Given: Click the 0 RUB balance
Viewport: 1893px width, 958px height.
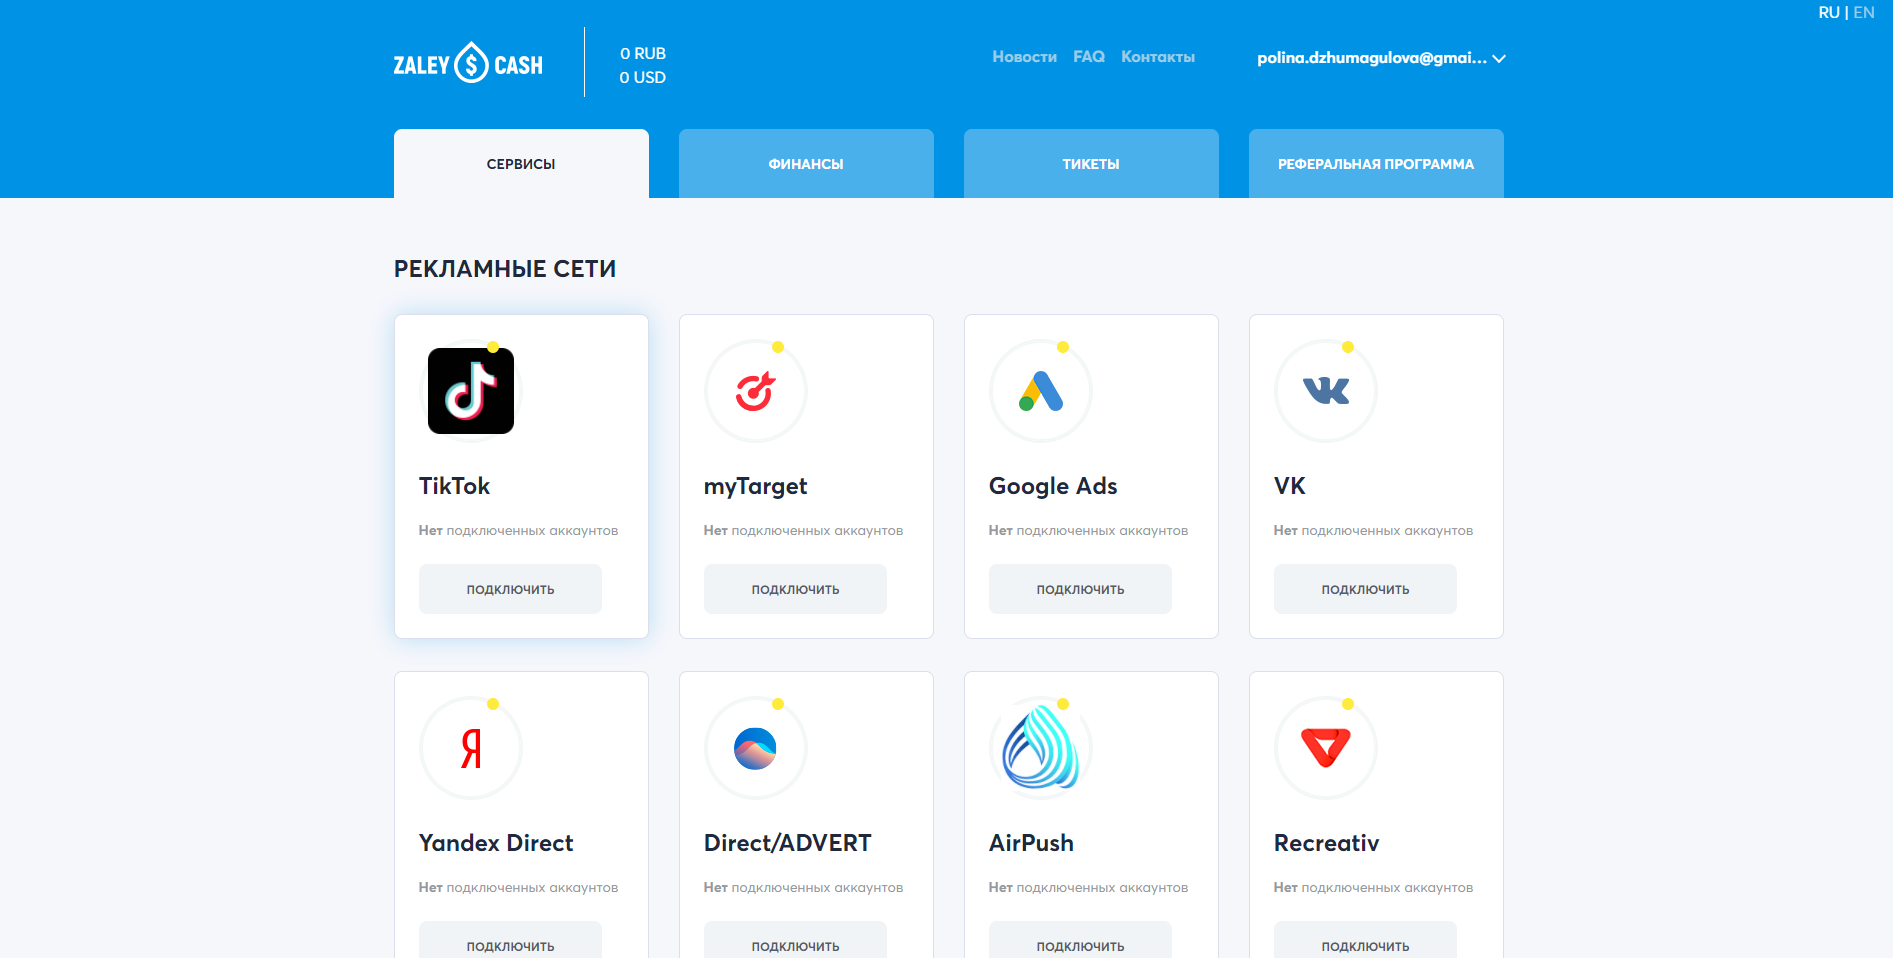Looking at the screenshot, I should click(x=643, y=53).
